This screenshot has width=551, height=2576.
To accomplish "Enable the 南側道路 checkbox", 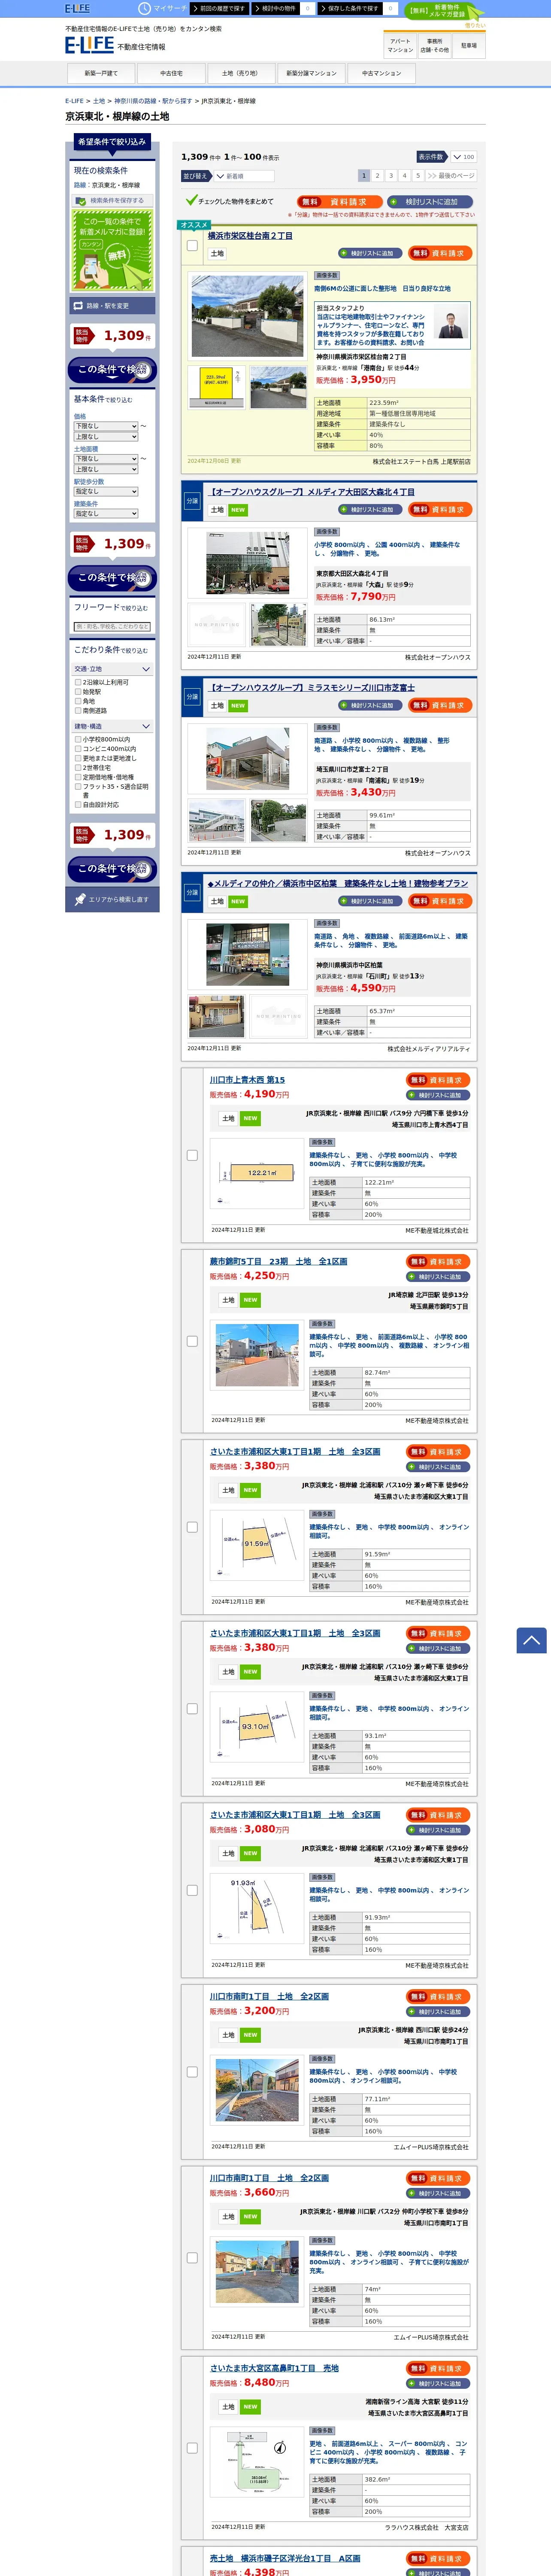I will 78,710.
